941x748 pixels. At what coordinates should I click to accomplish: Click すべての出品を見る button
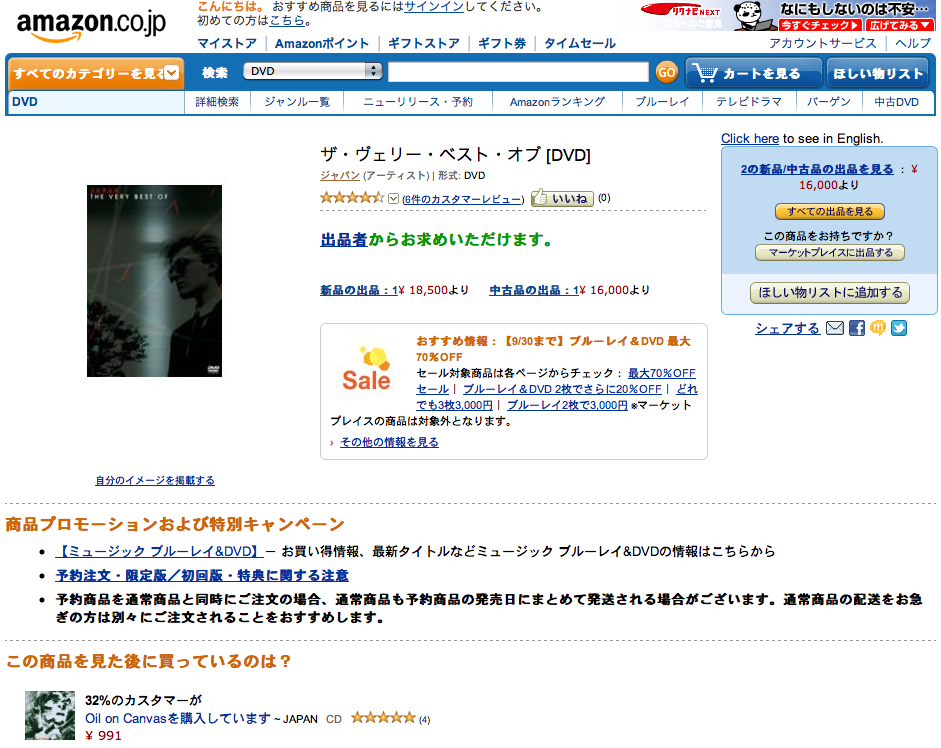pyautogui.click(x=829, y=211)
